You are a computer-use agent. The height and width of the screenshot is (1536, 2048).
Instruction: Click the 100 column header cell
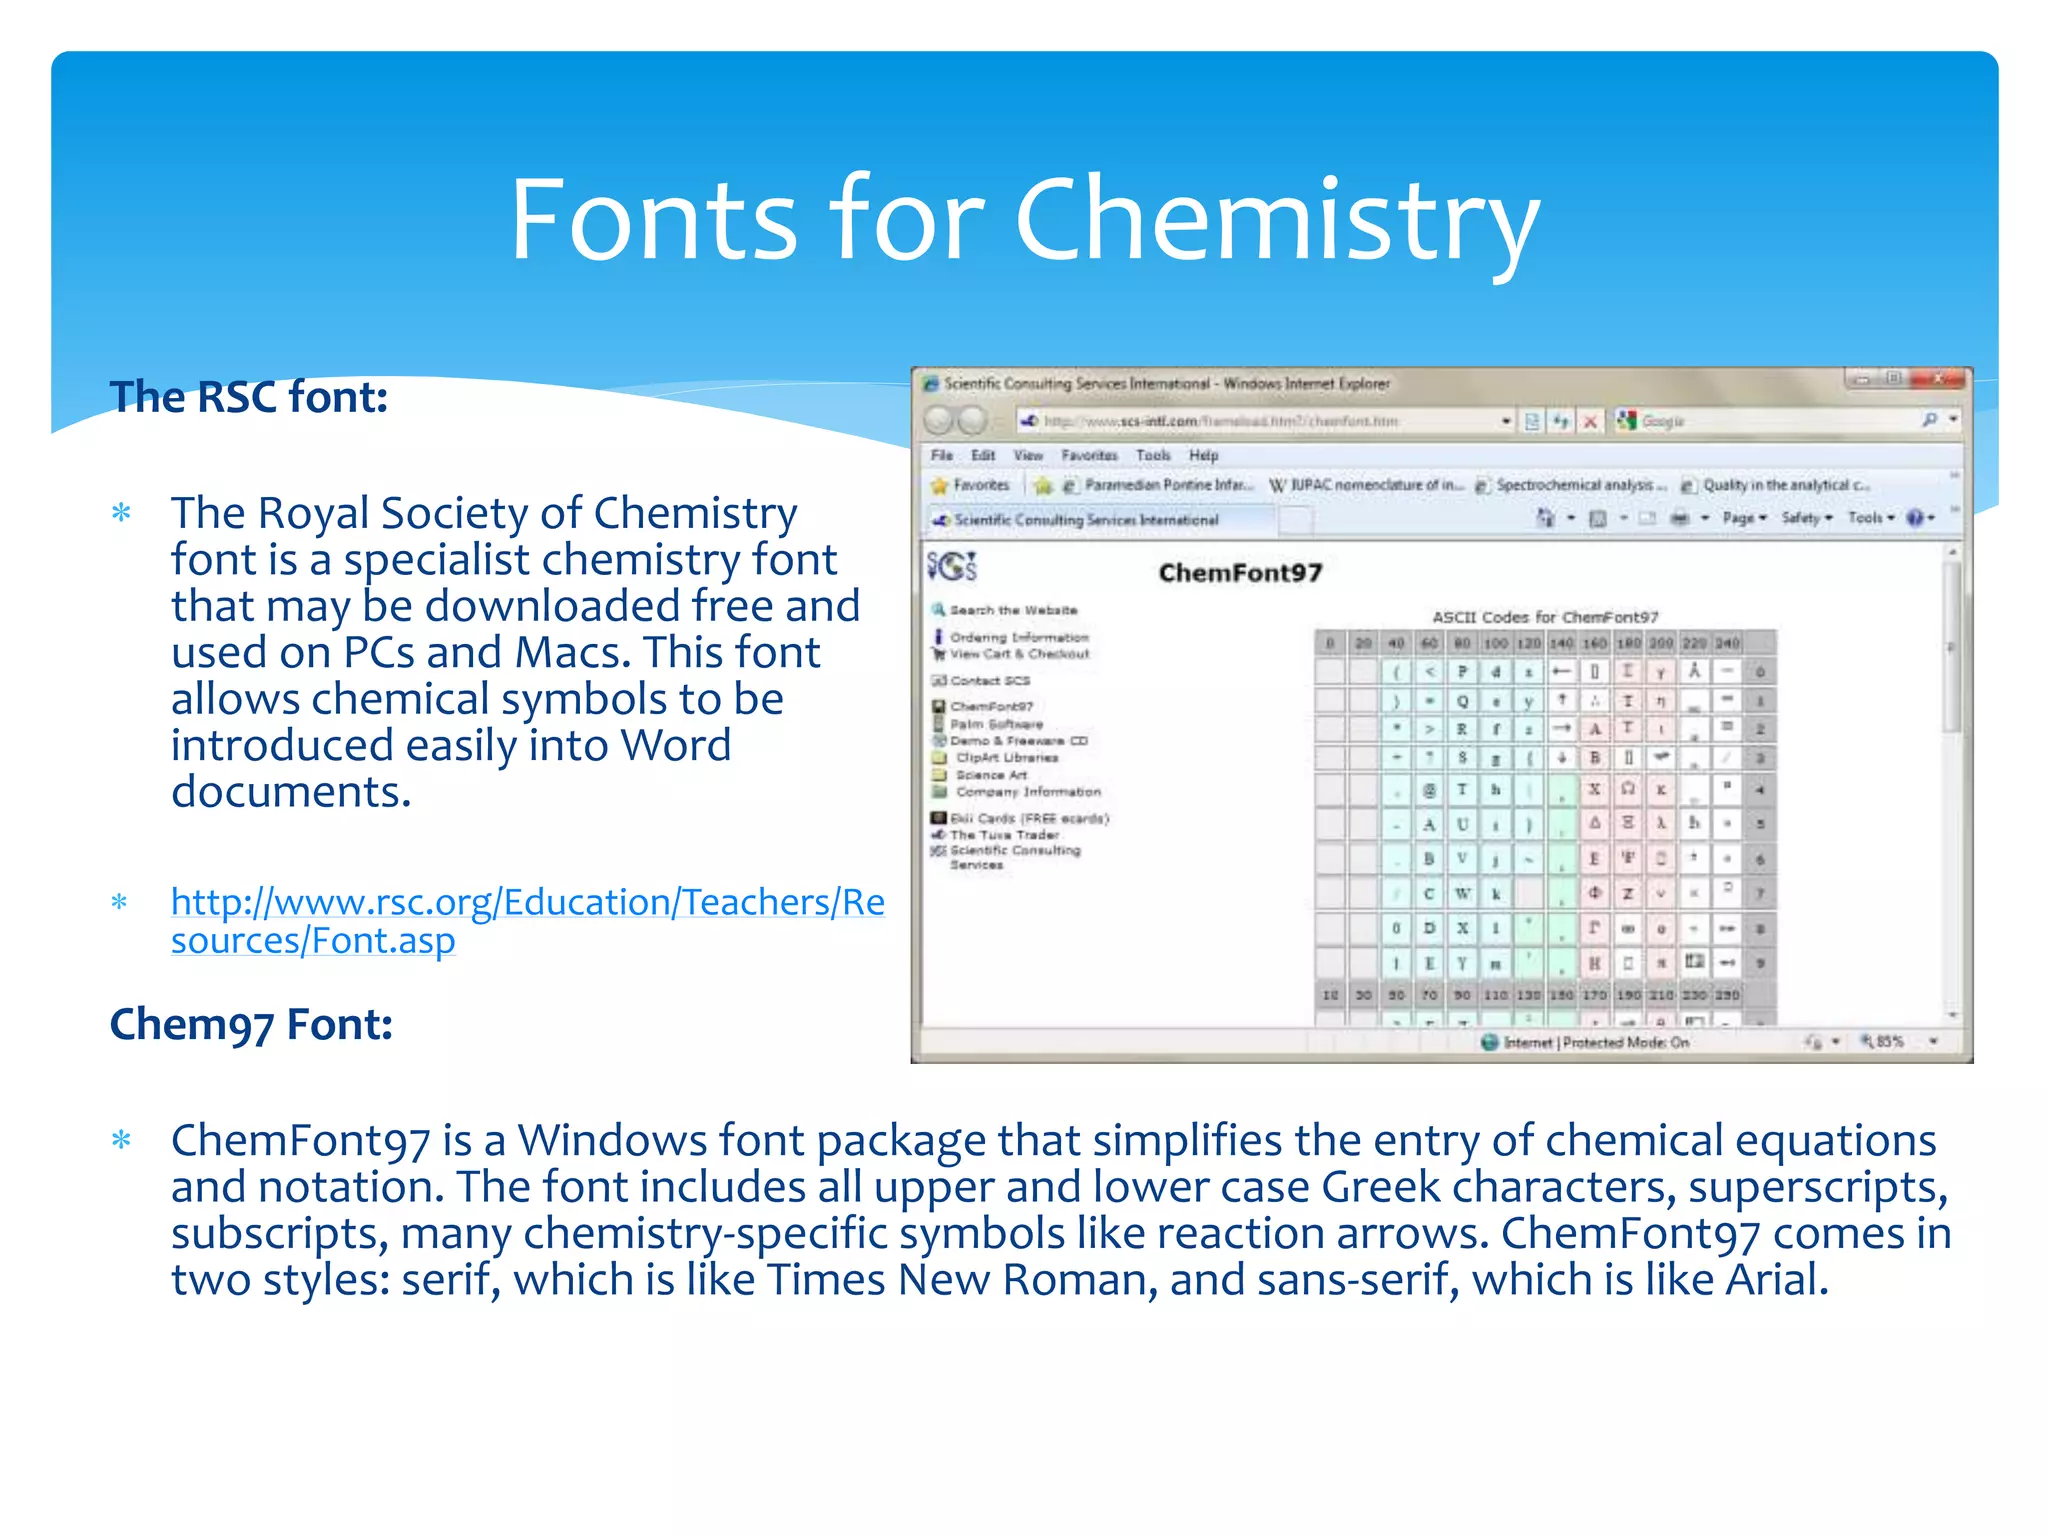[x=1495, y=643]
